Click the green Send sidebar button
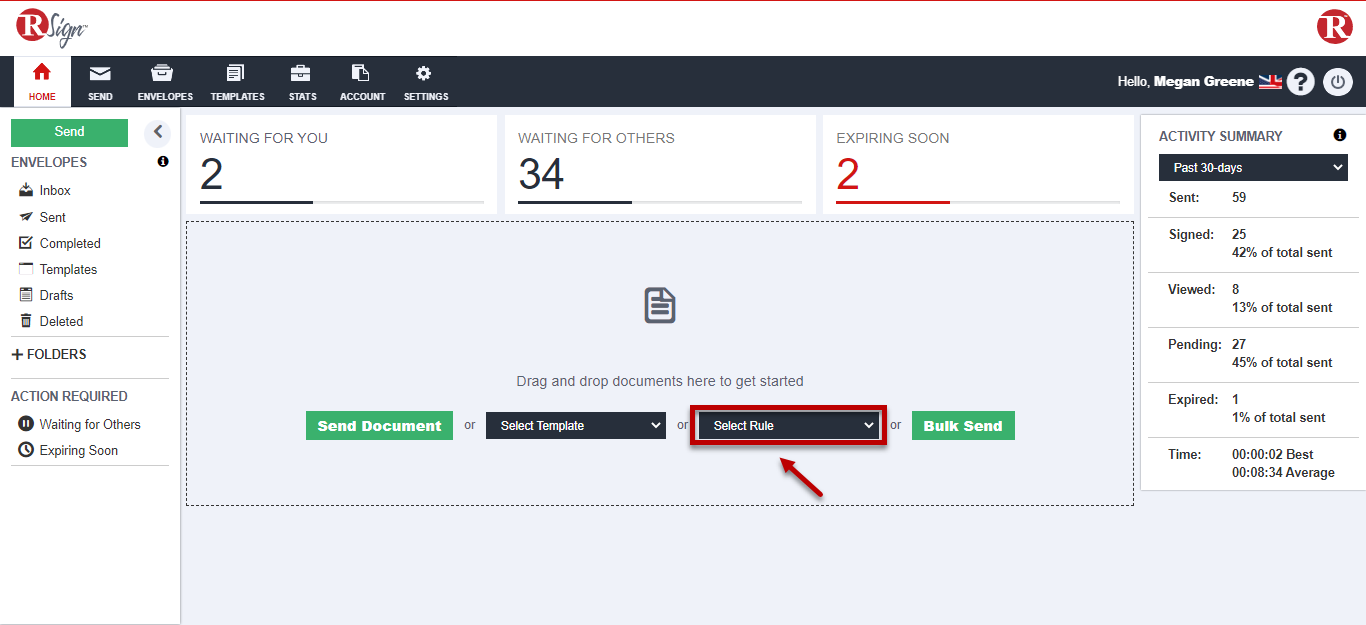Viewport: 1366px width, 625px height. 69,132
